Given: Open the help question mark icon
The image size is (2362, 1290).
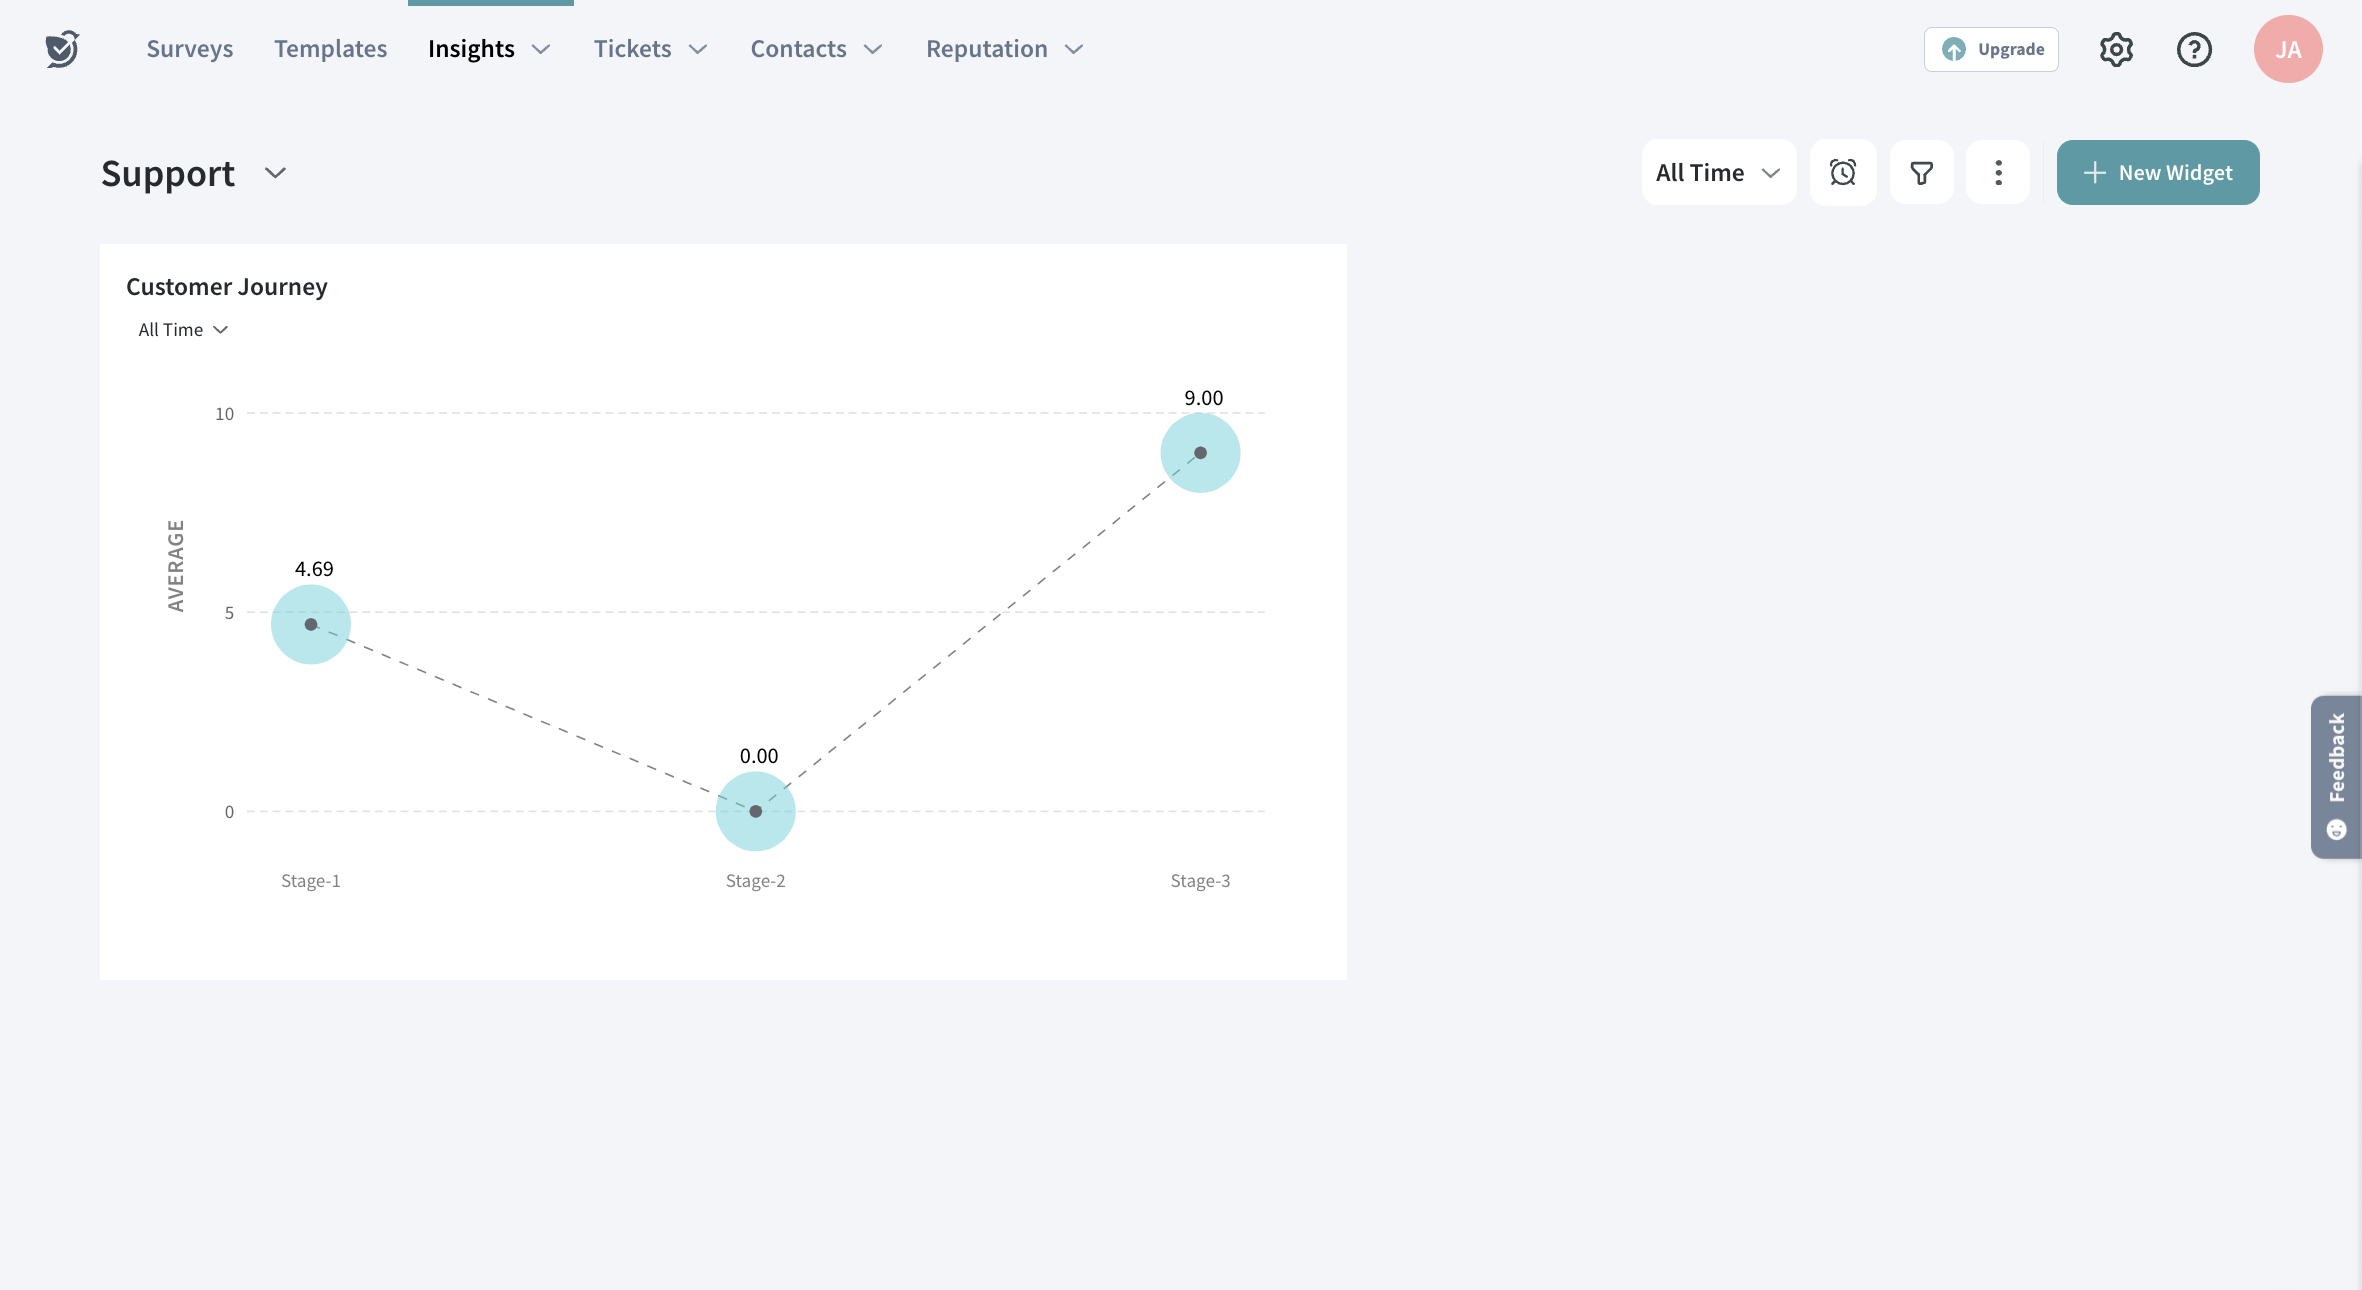Looking at the screenshot, I should tap(2194, 49).
